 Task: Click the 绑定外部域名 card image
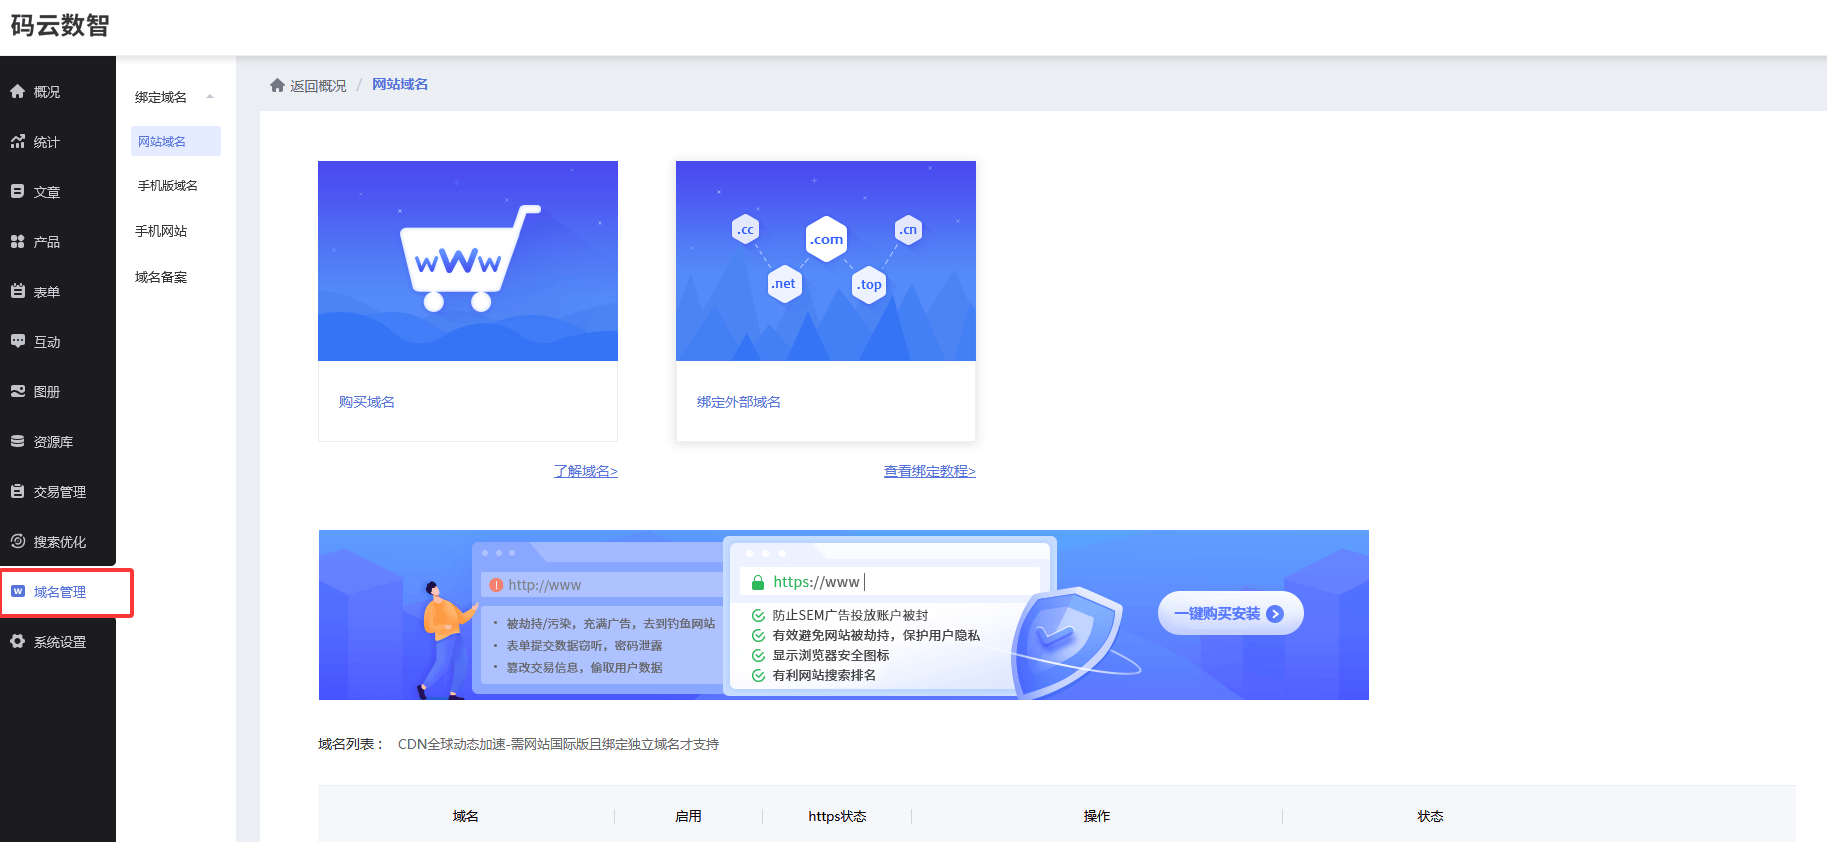(x=825, y=261)
